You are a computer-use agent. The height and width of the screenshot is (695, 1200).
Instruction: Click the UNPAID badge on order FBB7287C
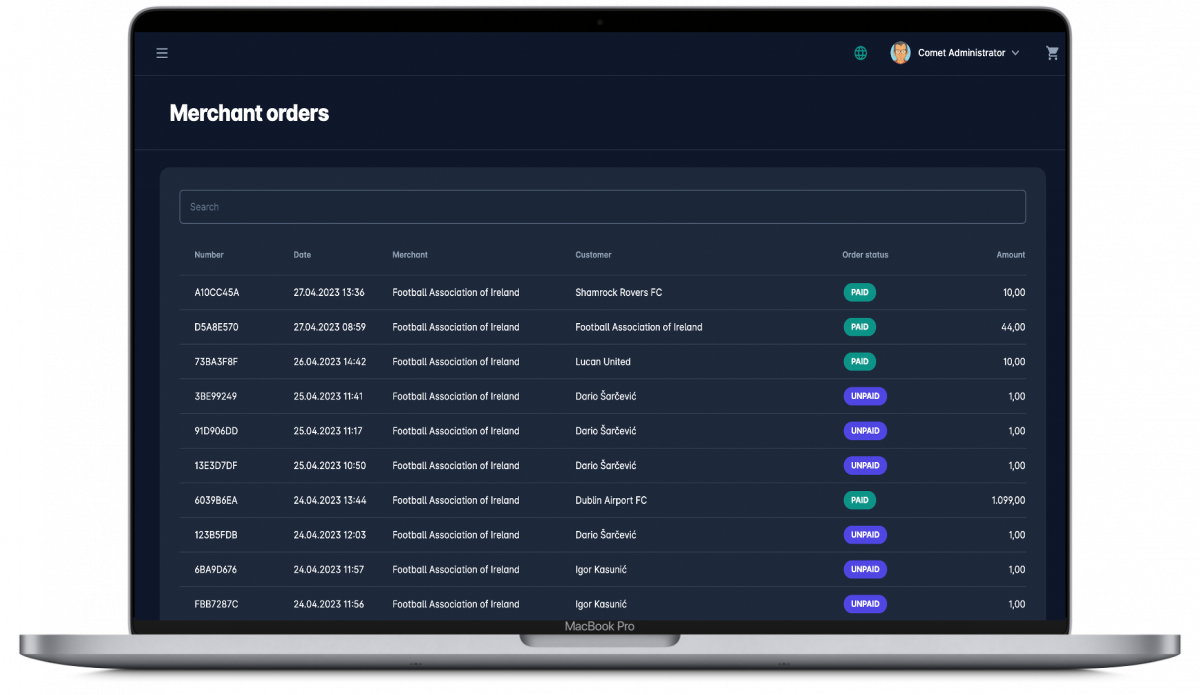(864, 604)
